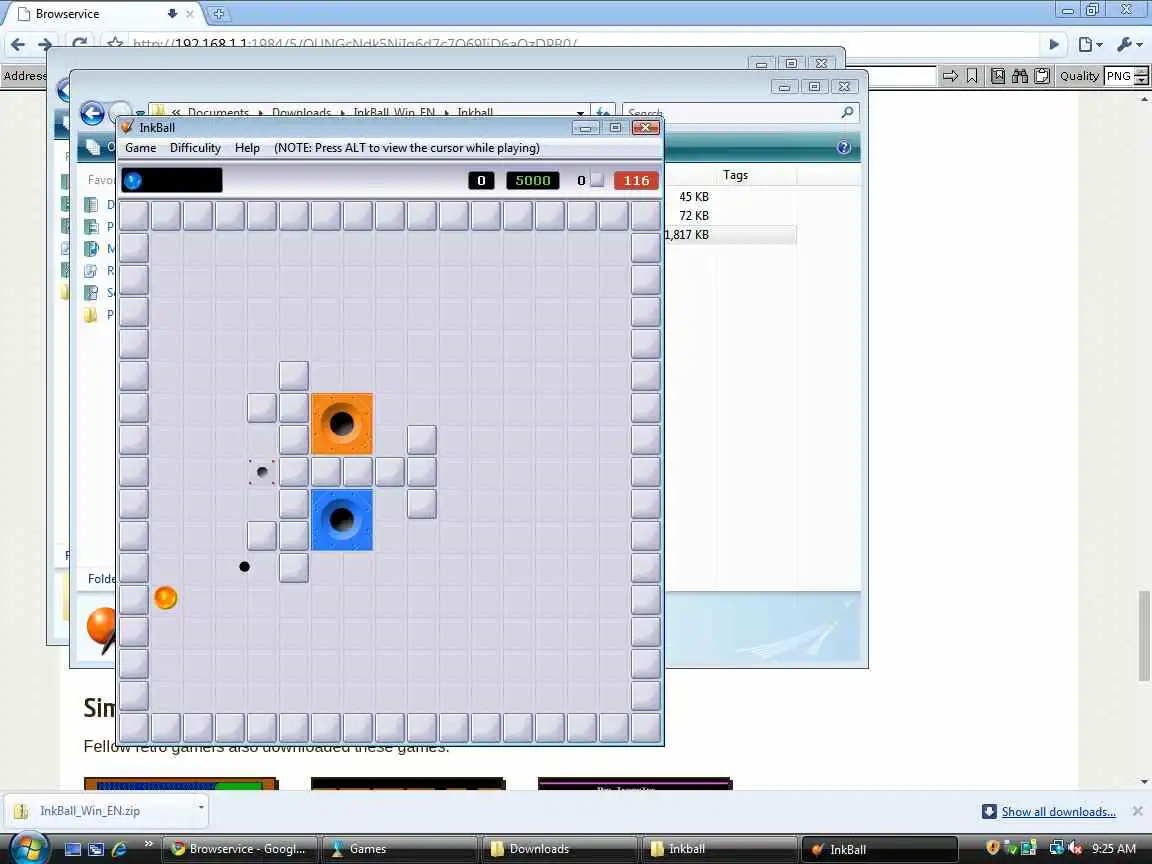Click the orange hole tile on the board

tap(342, 424)
